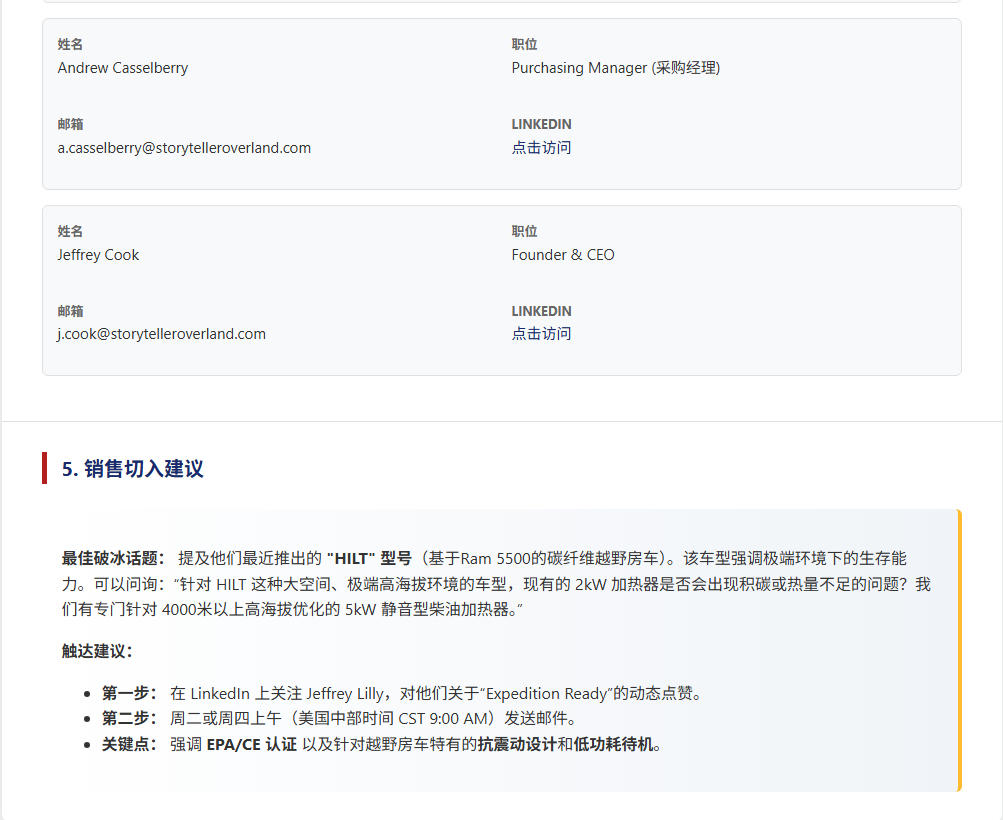Click the email j.cook@storytelleroverland.com
This screenshot has width=1003, height=820.
pyautogui.click(x=160, y=333)
